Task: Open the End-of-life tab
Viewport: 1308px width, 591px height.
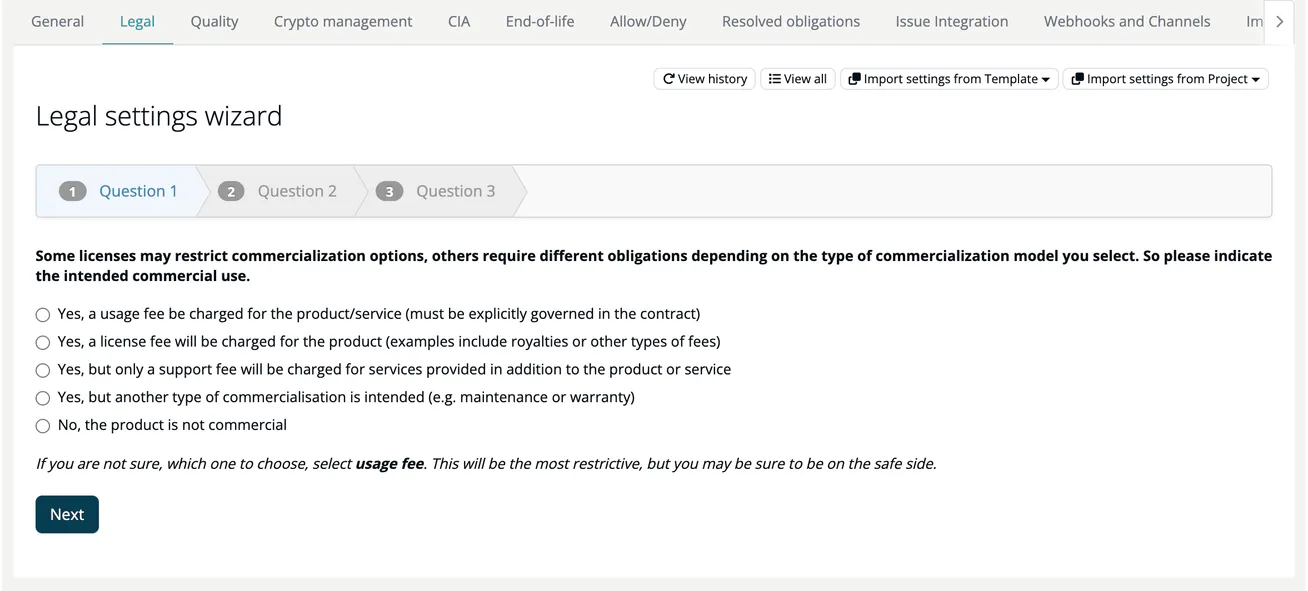Action: pyautogui.click(x=540, y=21)
